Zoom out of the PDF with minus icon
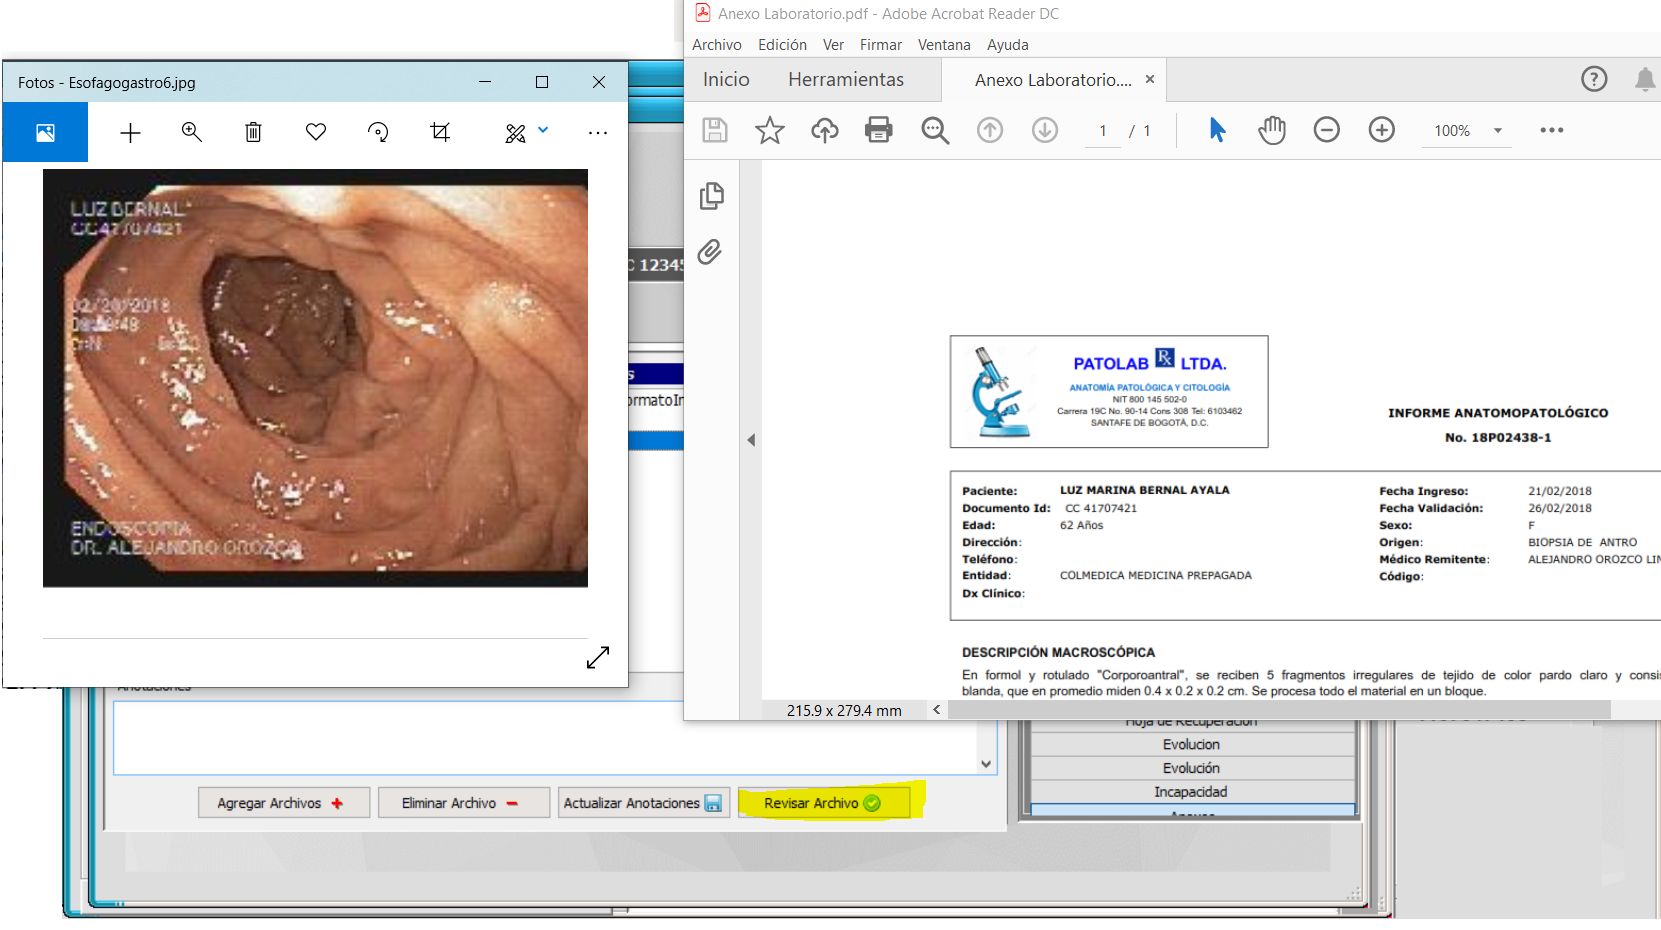 coord(1327,130)
